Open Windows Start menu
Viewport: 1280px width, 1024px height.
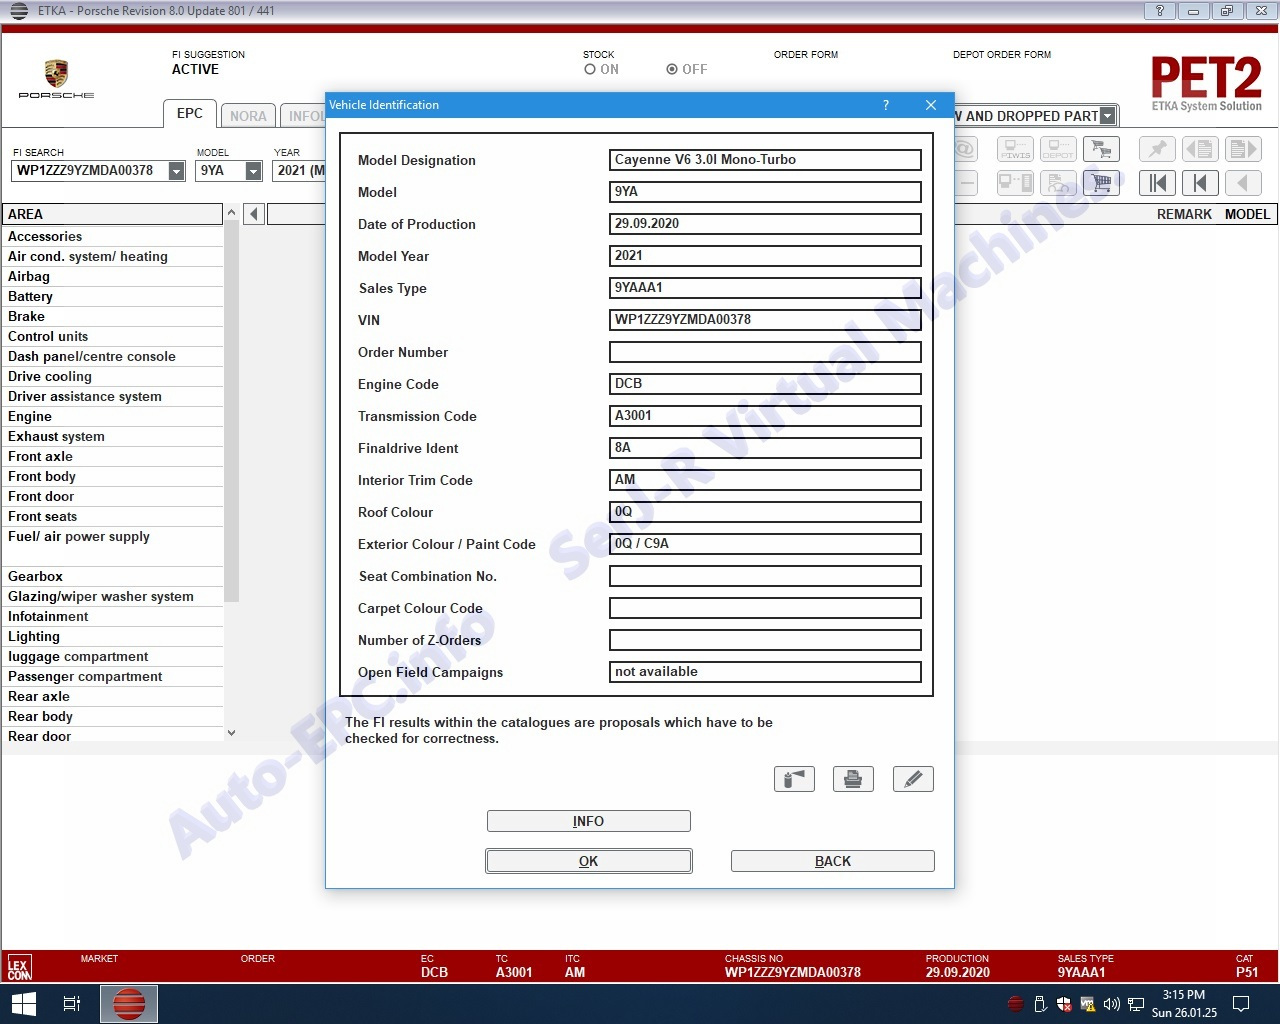click(22, 1003)
